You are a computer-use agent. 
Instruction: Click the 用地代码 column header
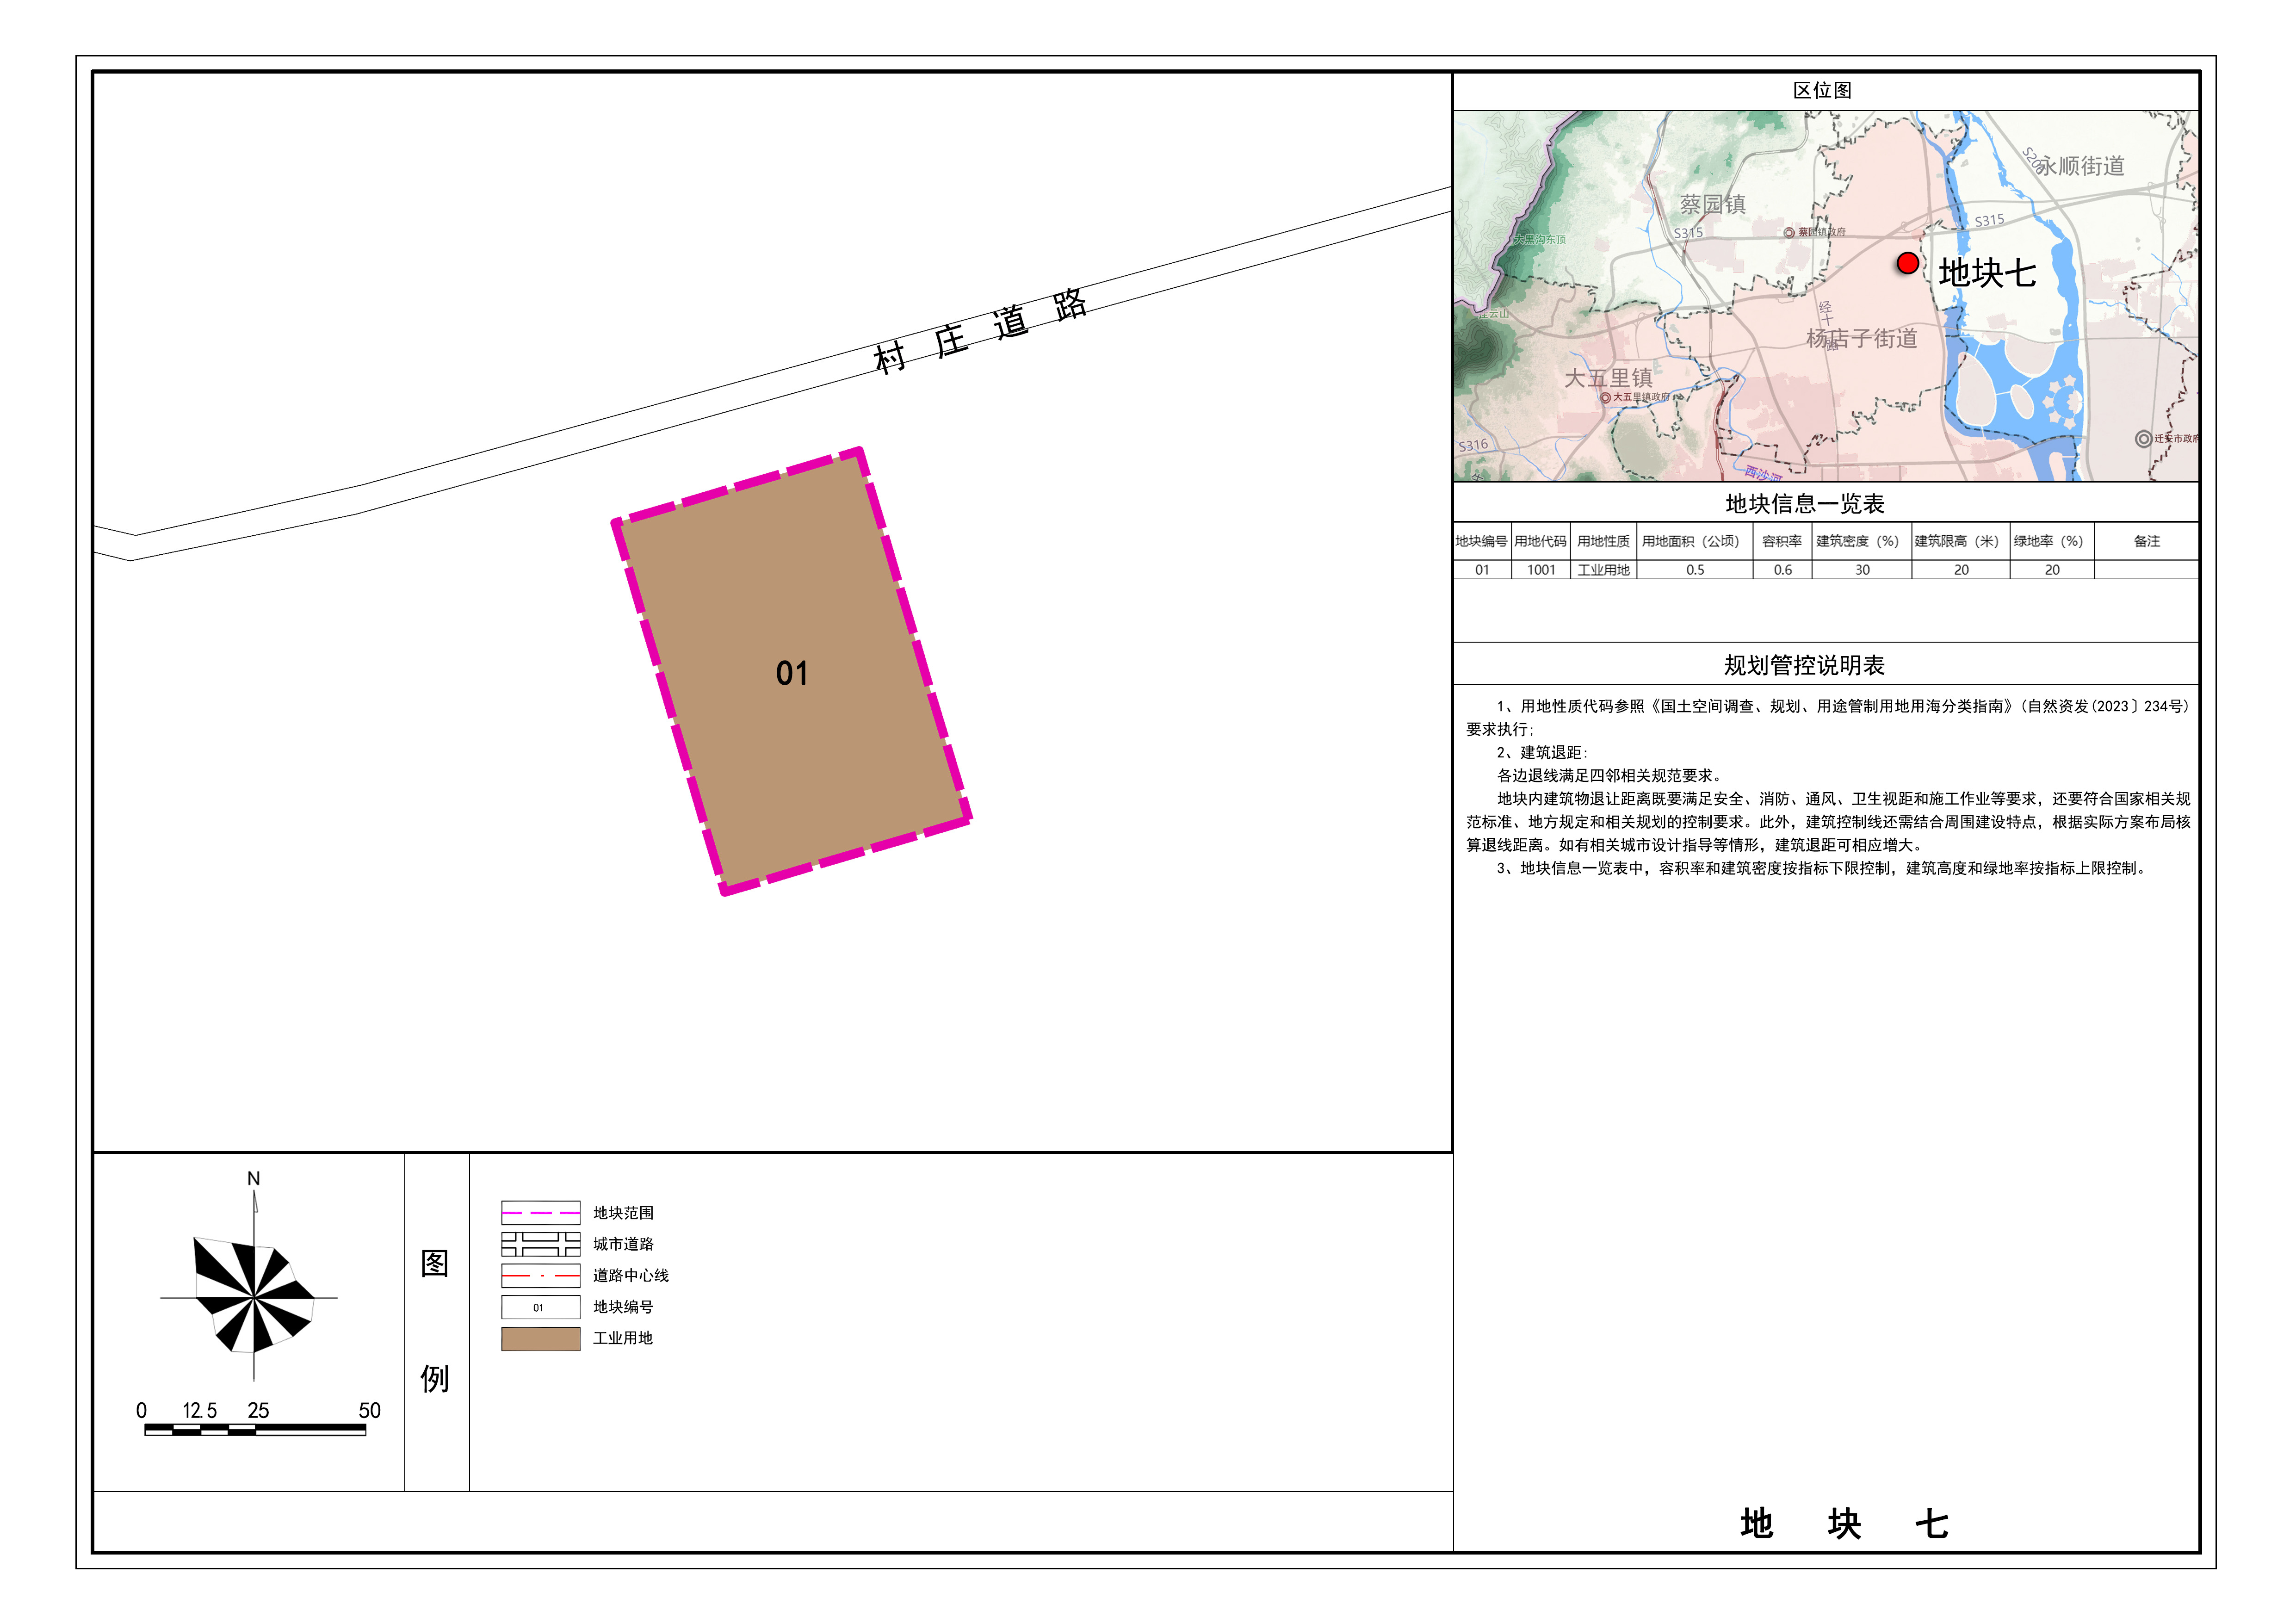click(x=1540, y=541)
